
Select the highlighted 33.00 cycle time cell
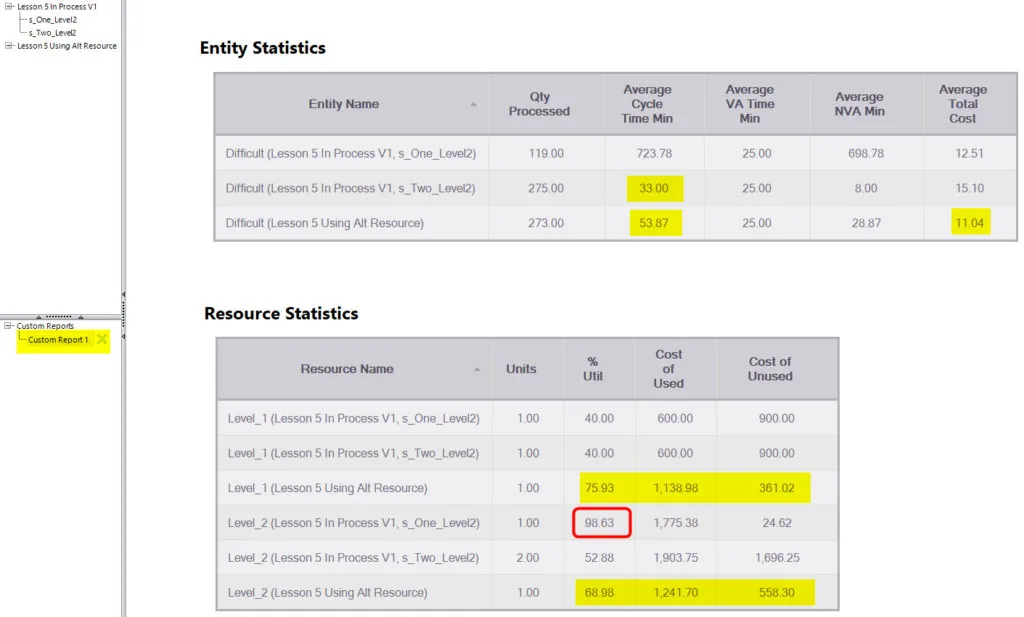point(654,188)
